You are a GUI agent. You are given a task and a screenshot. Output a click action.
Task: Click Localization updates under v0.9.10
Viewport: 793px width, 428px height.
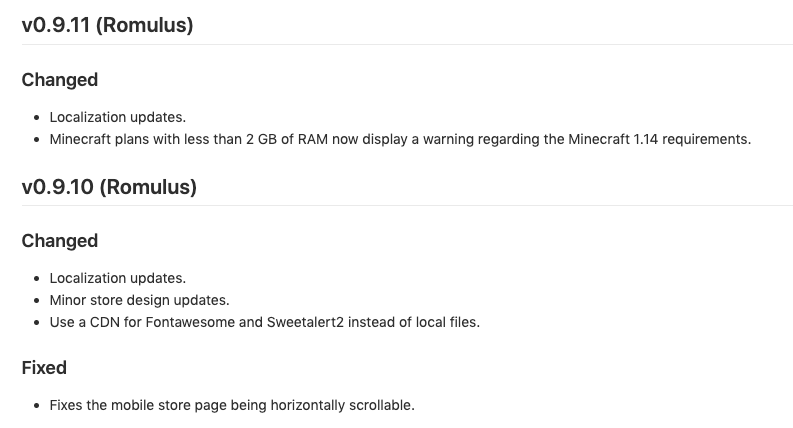pyautogui.click(x=118, y=278)
